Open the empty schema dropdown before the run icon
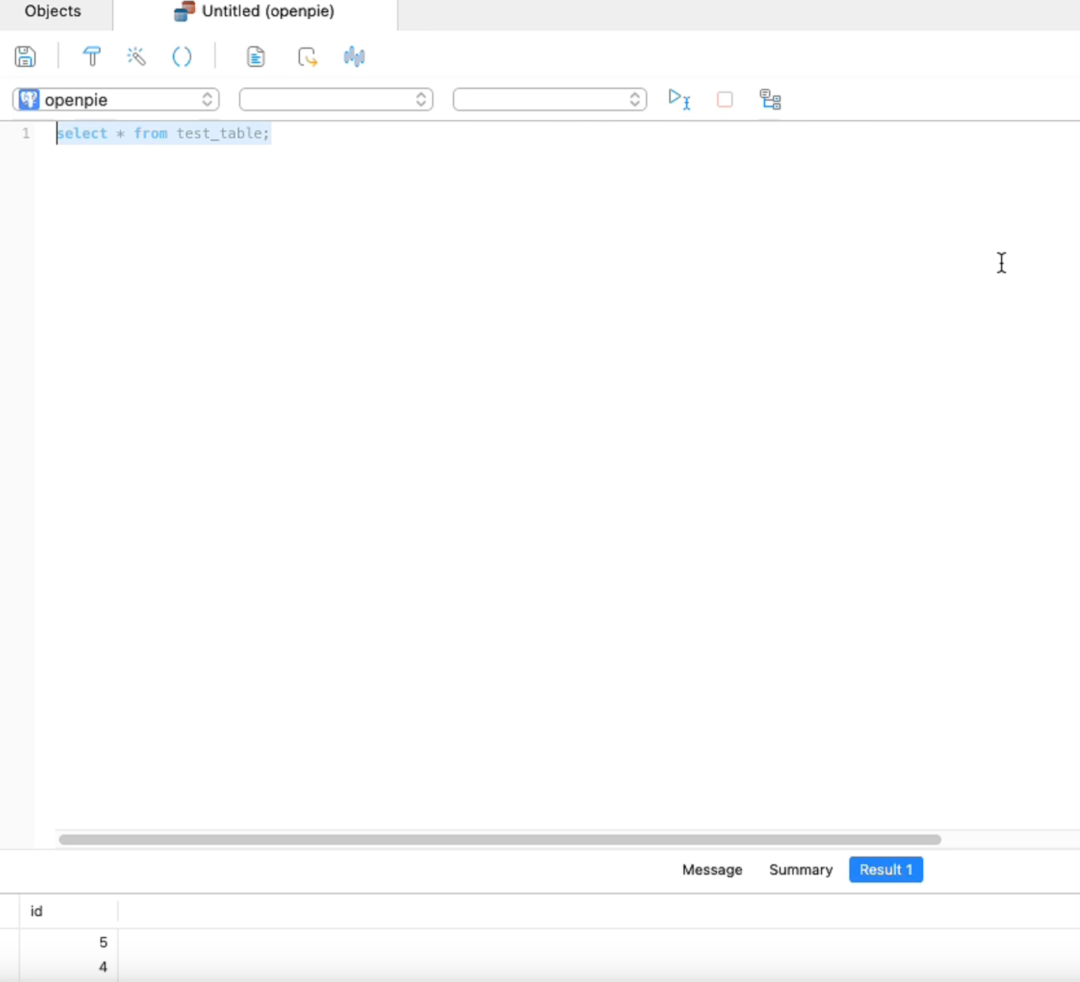Image resolution: width=1080 pixels, height=982 pixels. (x=550, y=100)
